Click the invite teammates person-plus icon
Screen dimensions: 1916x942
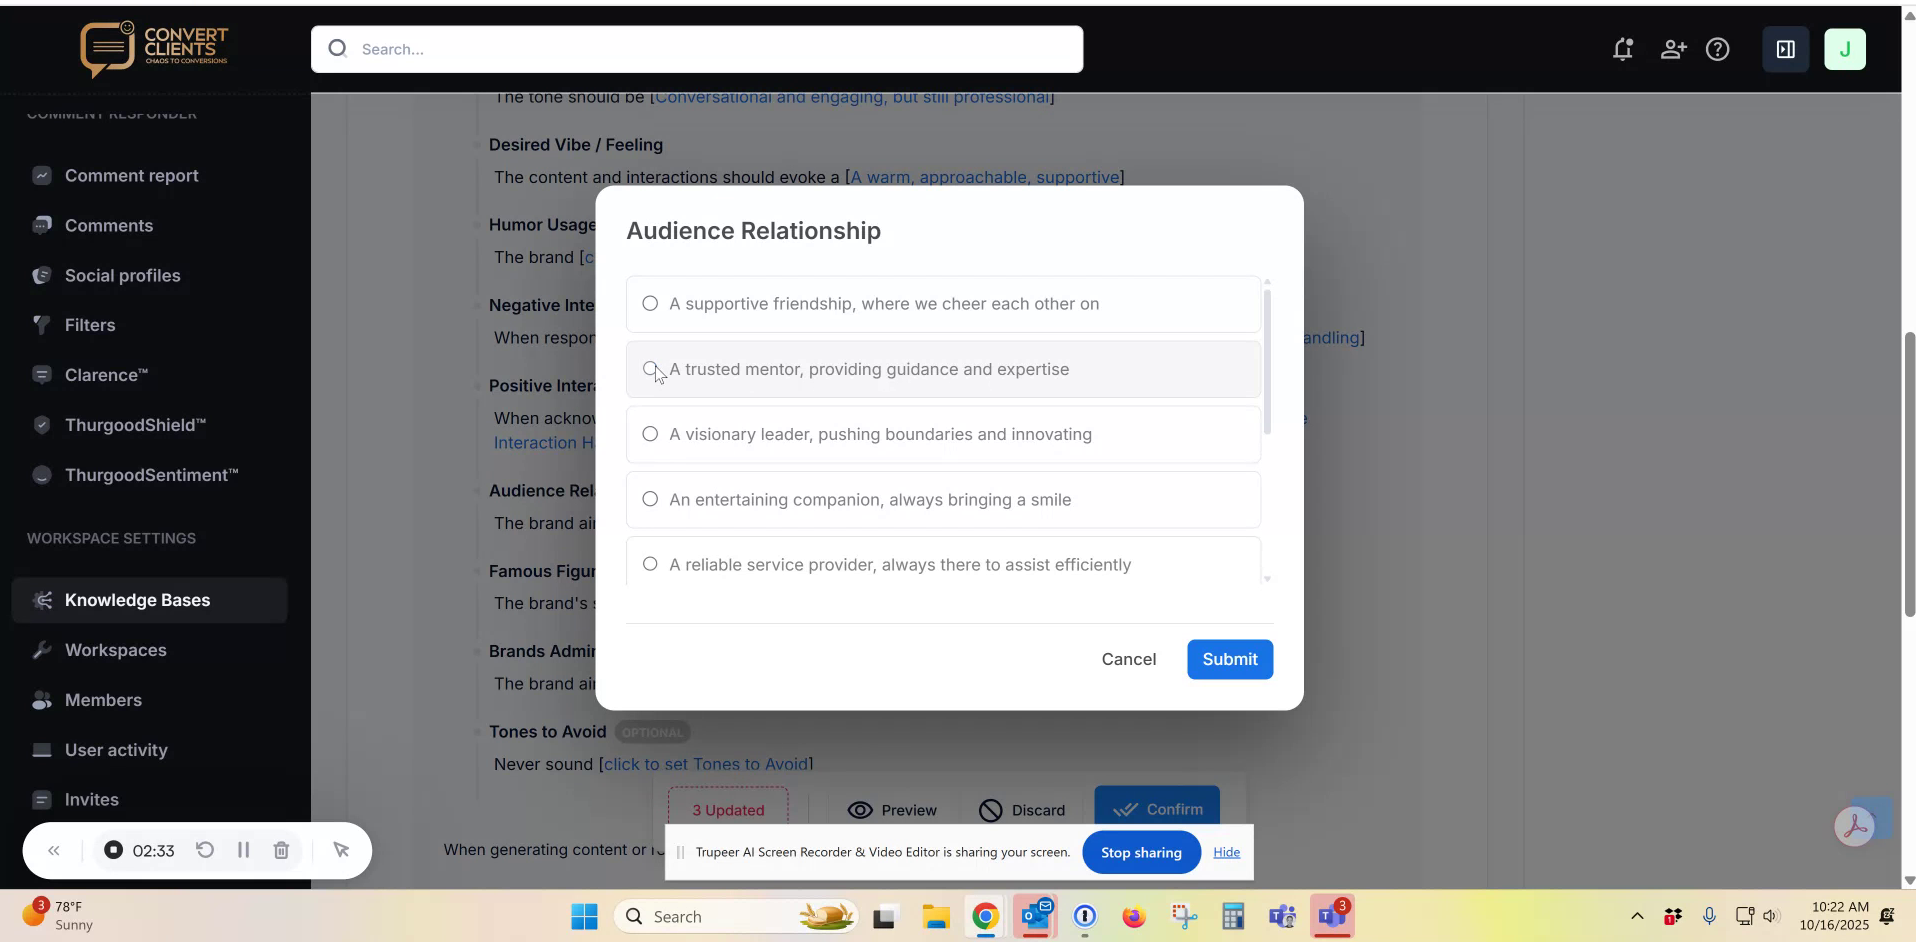pyautogui.click(x=1674, y=49)
